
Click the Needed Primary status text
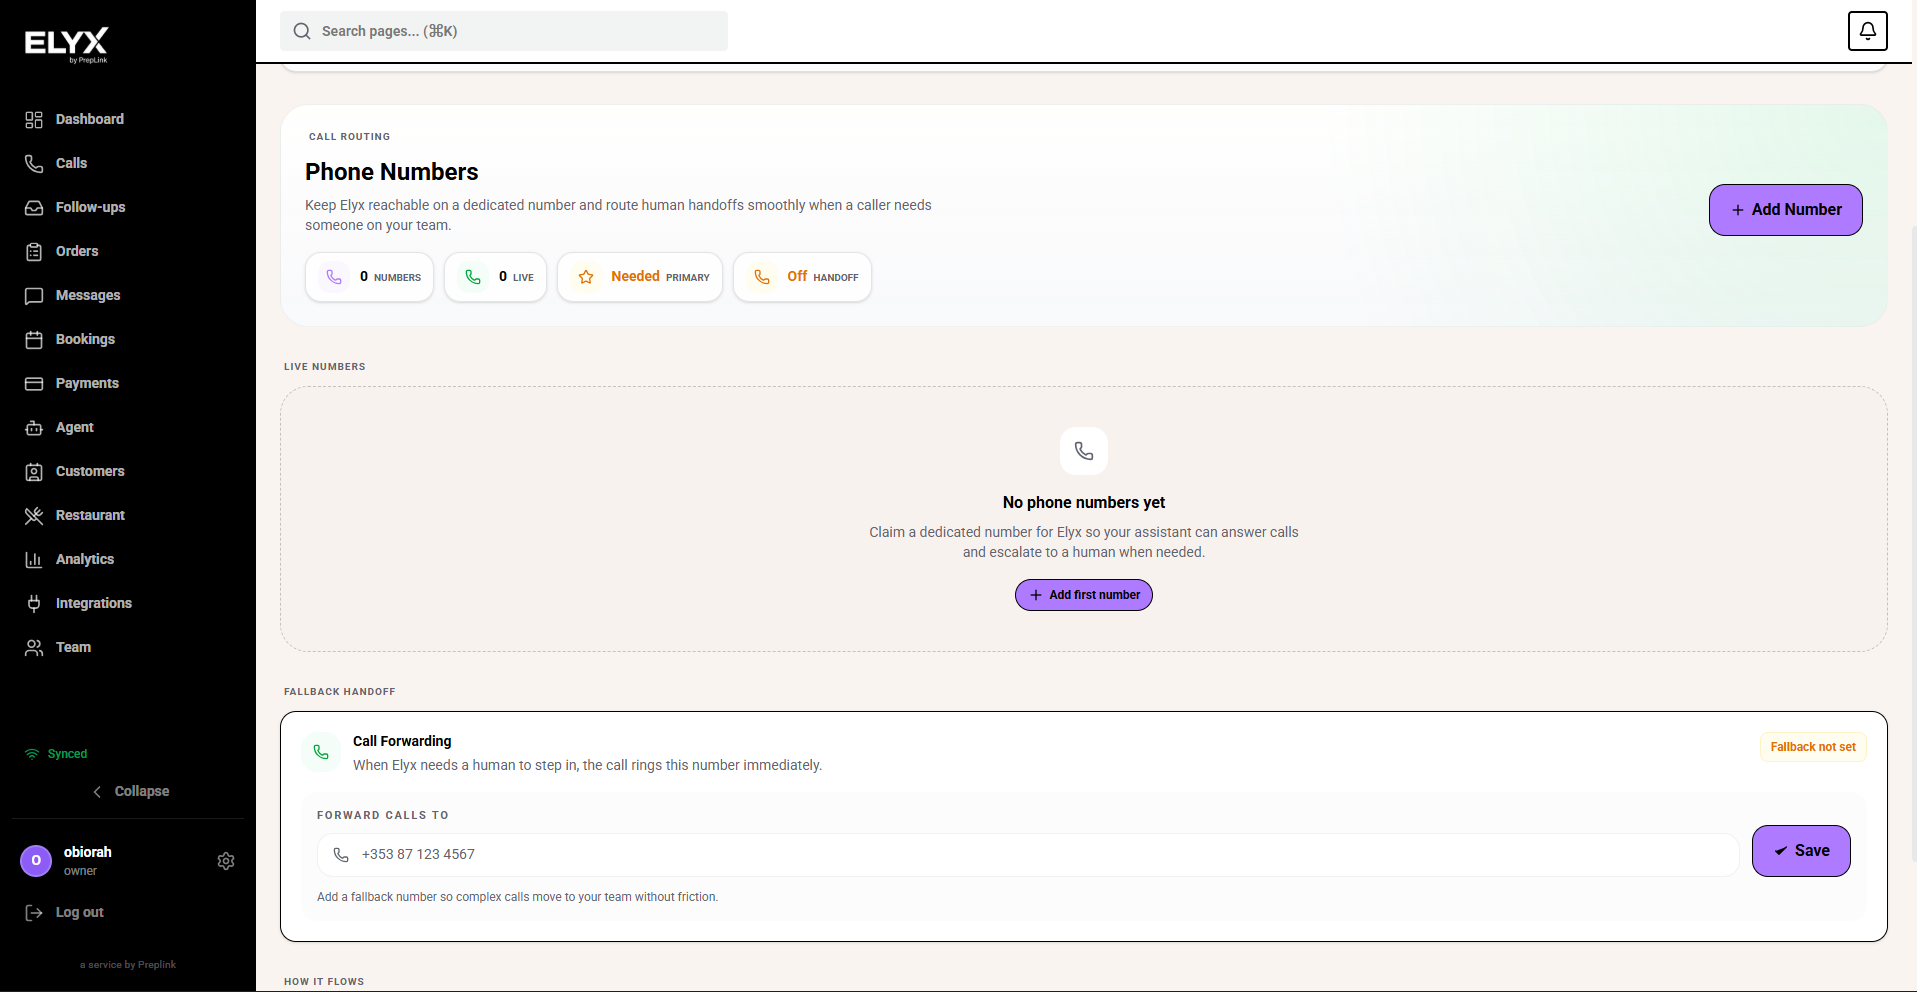click(x=660, y=277)
